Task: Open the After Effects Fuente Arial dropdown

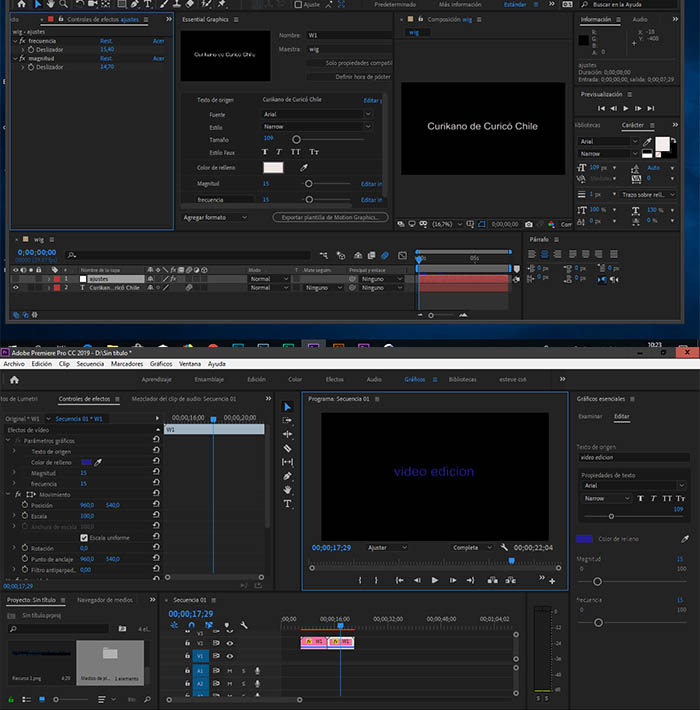Action: click(317, 114)
